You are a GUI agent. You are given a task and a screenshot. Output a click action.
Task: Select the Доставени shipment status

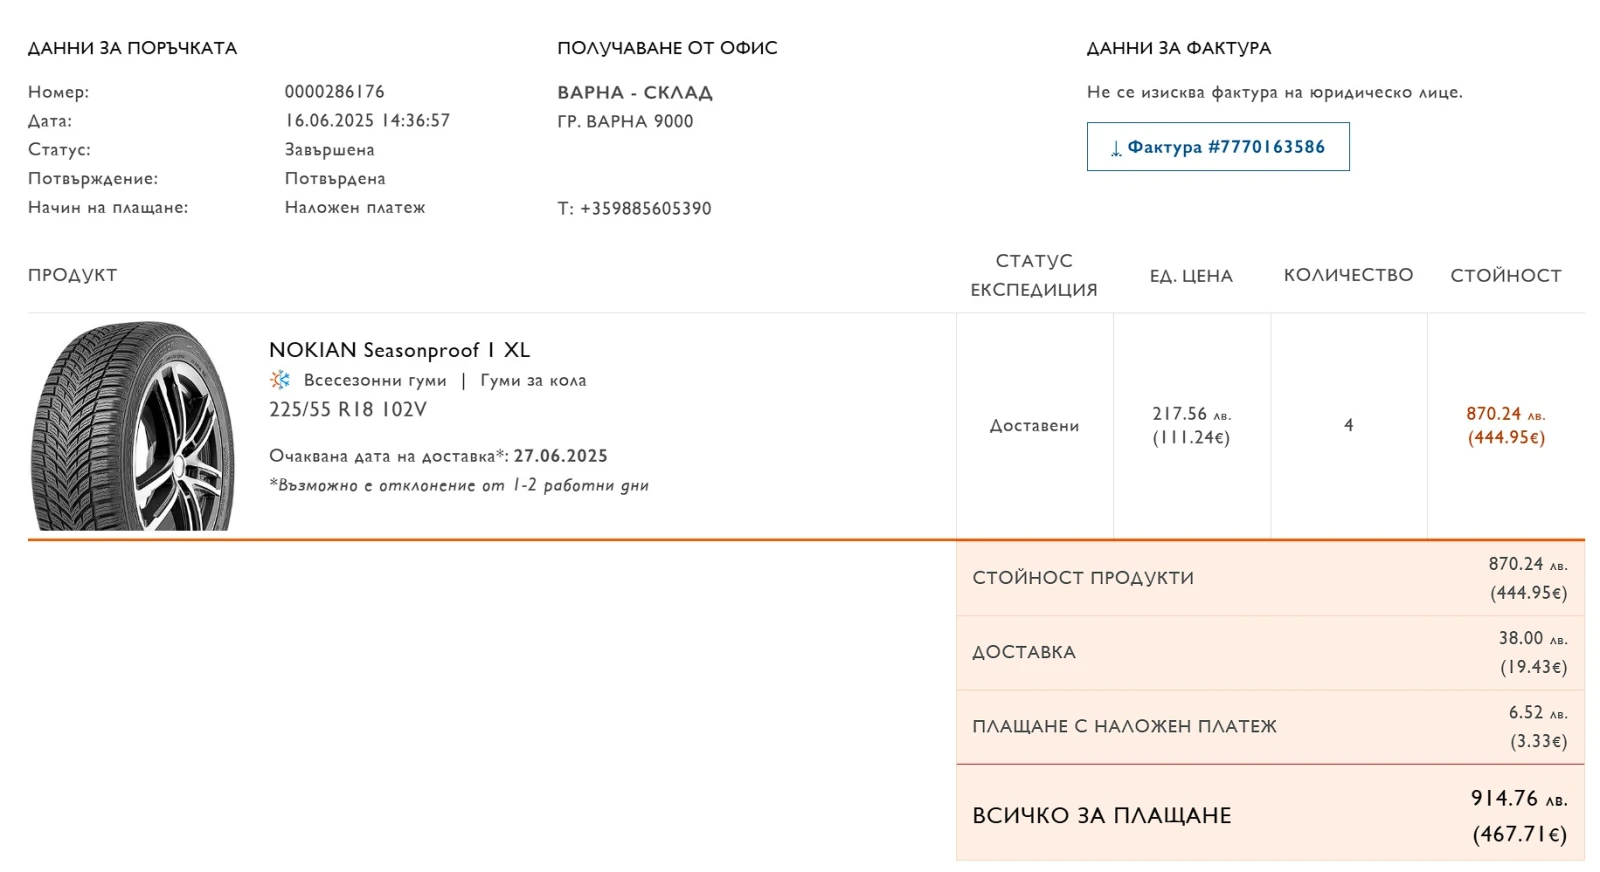(1034, 425)
